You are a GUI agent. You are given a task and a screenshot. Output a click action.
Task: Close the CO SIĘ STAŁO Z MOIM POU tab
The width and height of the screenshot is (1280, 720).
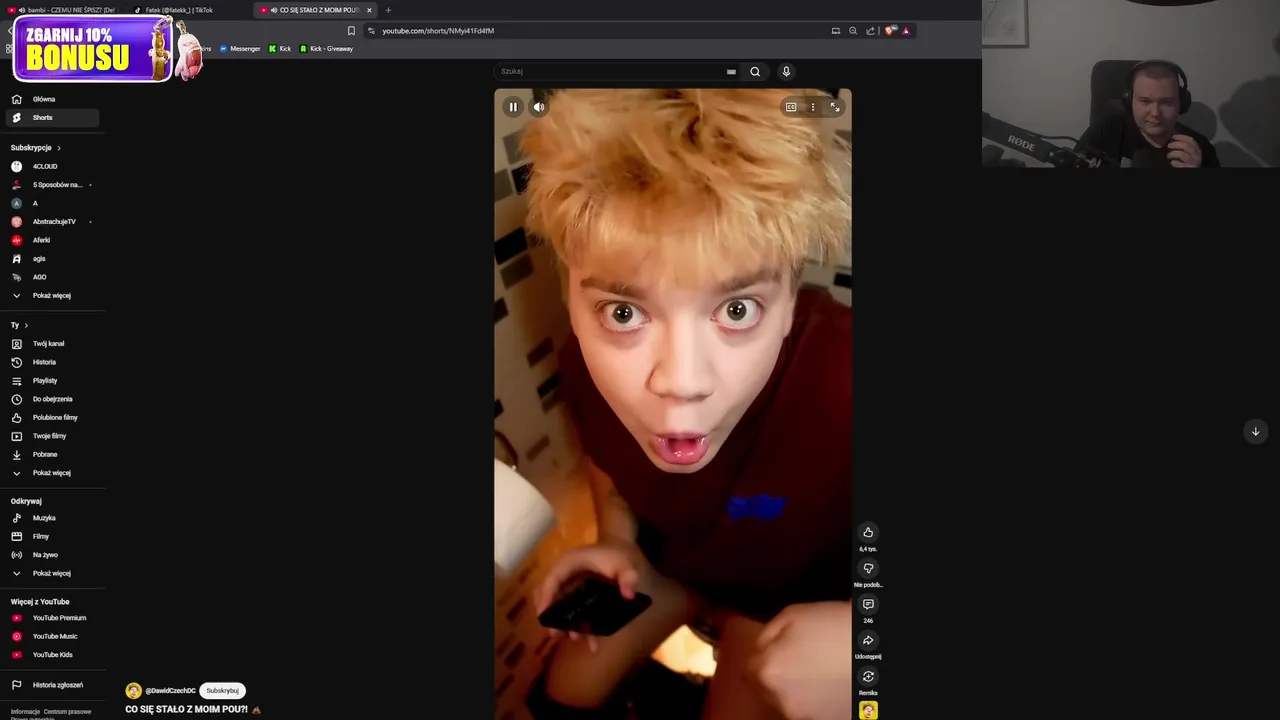369,10
